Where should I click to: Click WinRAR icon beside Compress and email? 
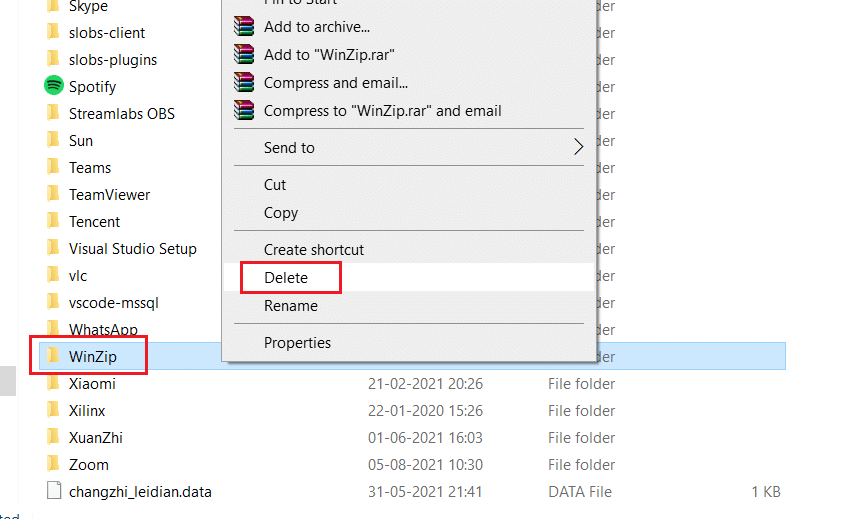pos(243,83)
